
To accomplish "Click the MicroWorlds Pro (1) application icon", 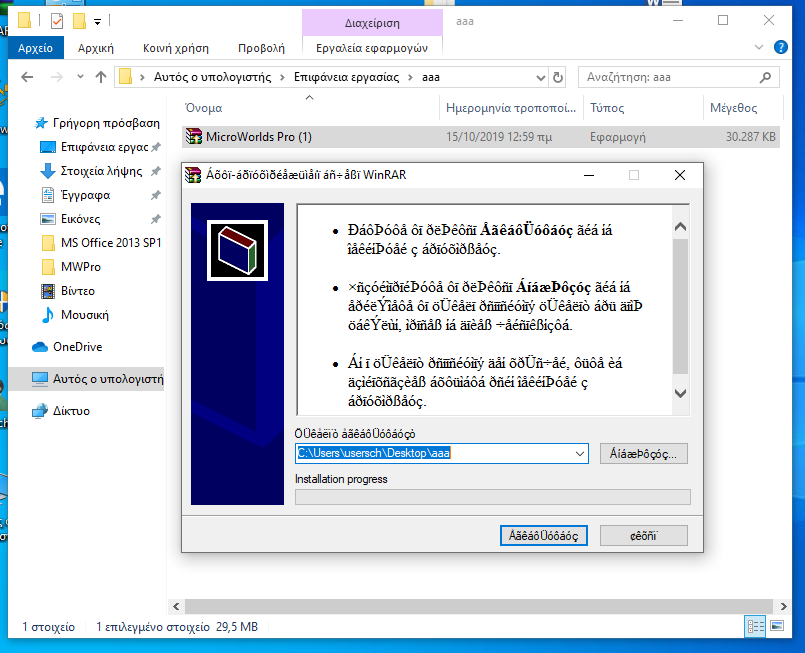I will (194, 137).
